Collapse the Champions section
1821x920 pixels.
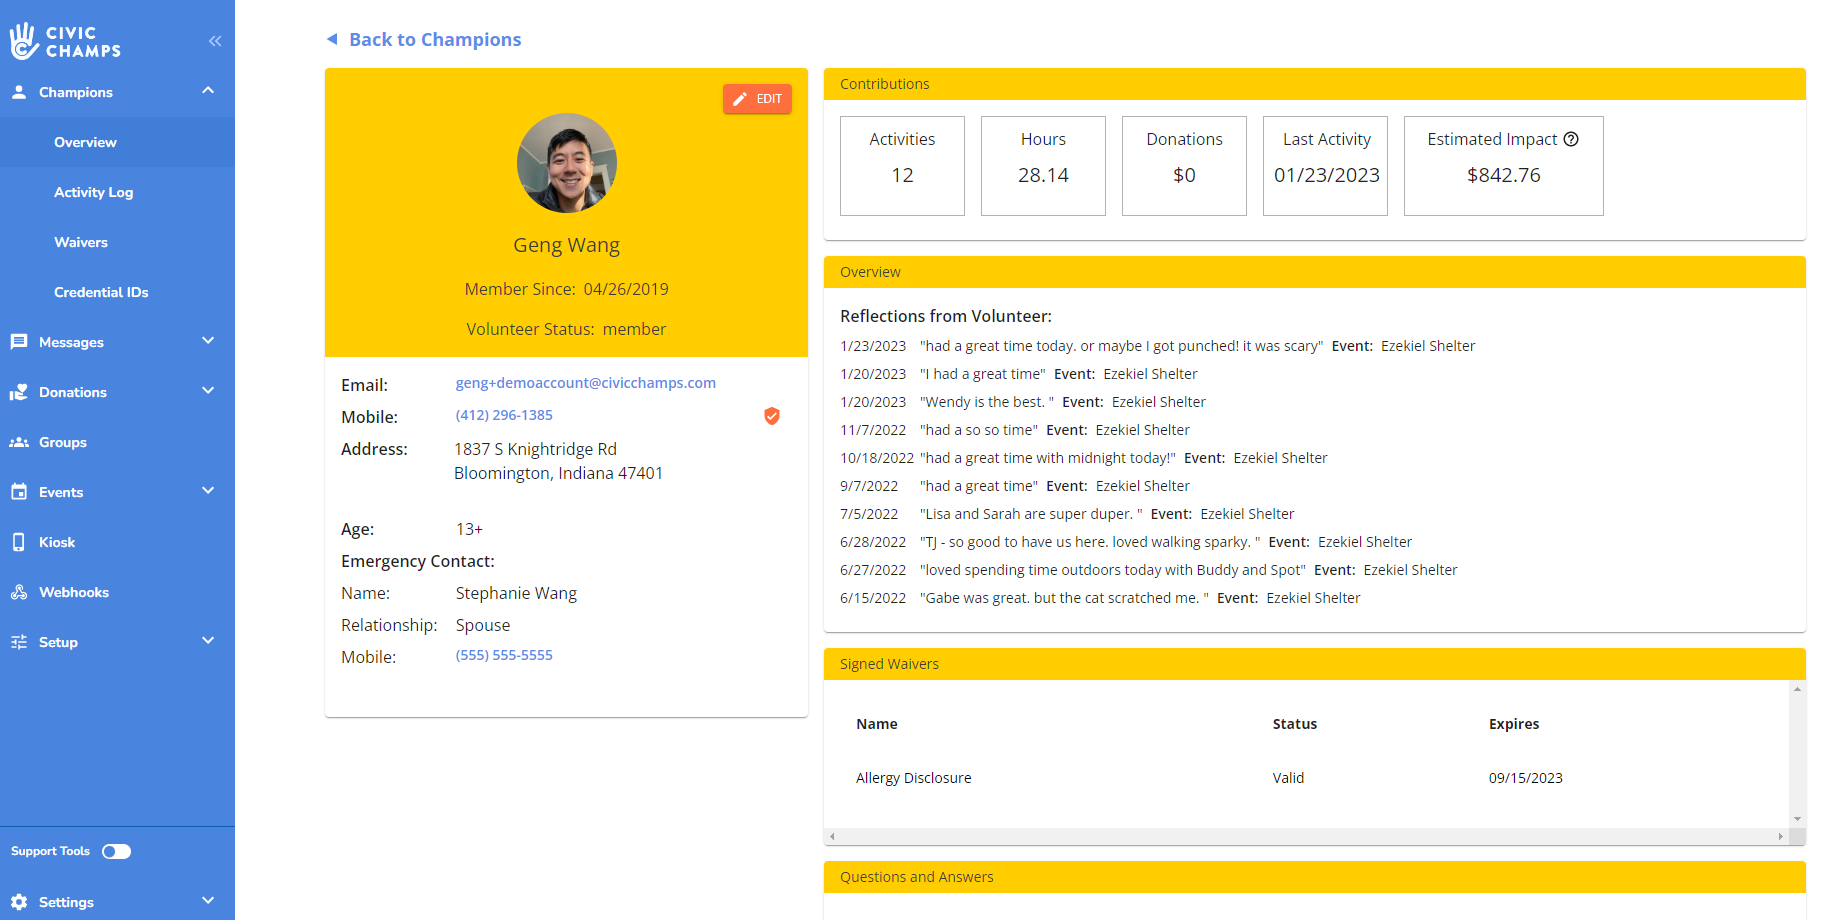click(208, 90)
